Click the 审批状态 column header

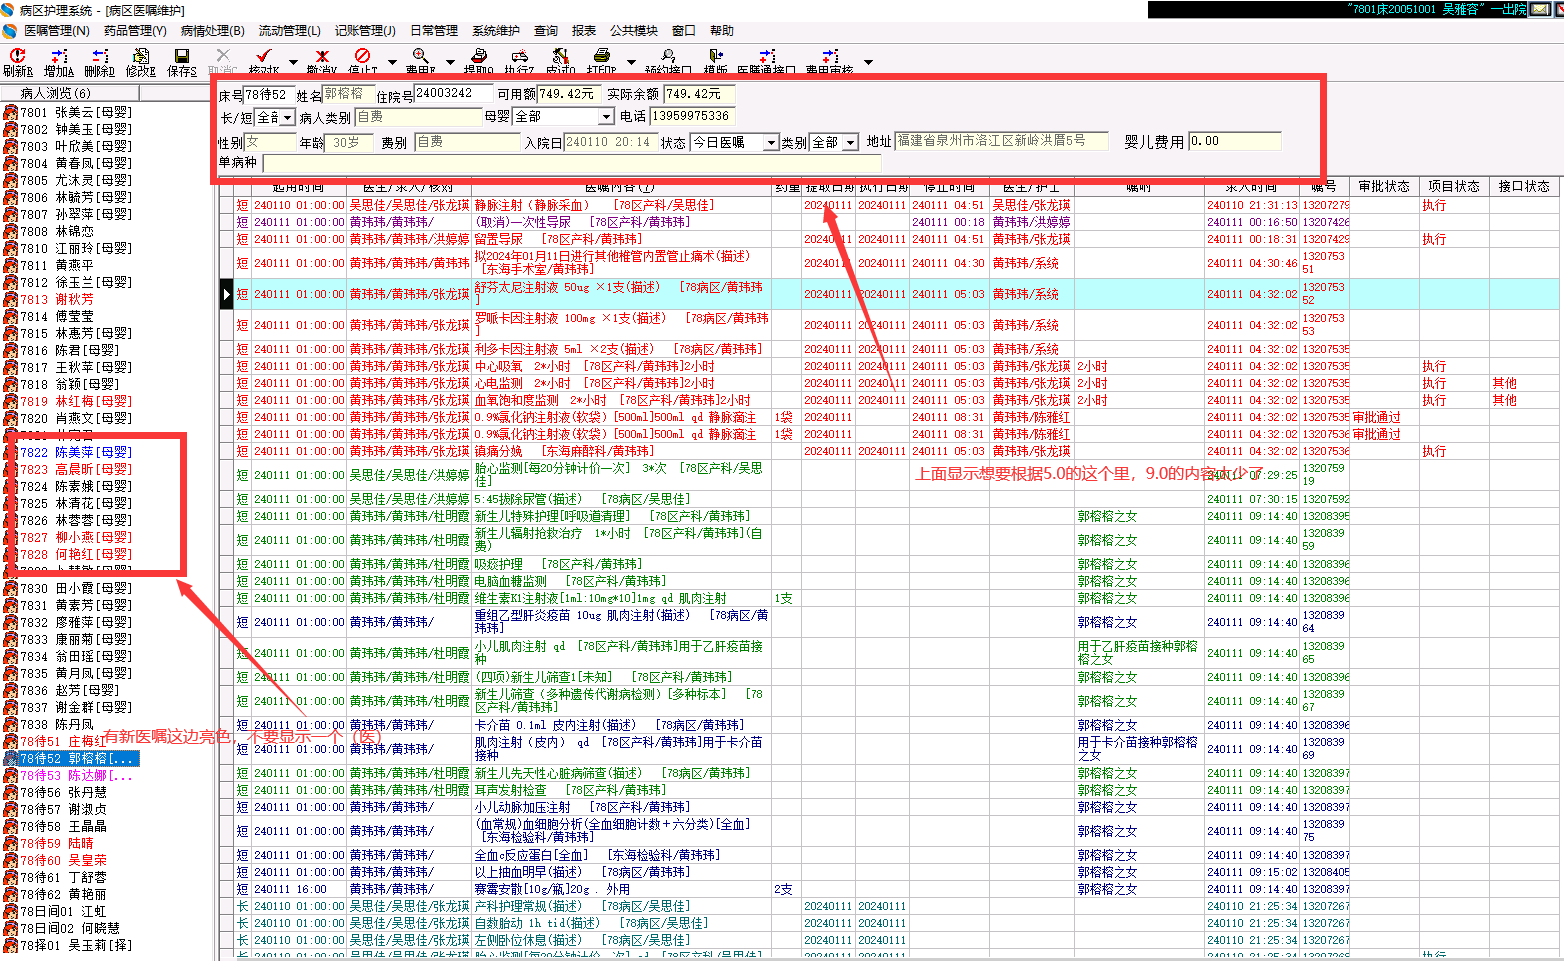1384,187
